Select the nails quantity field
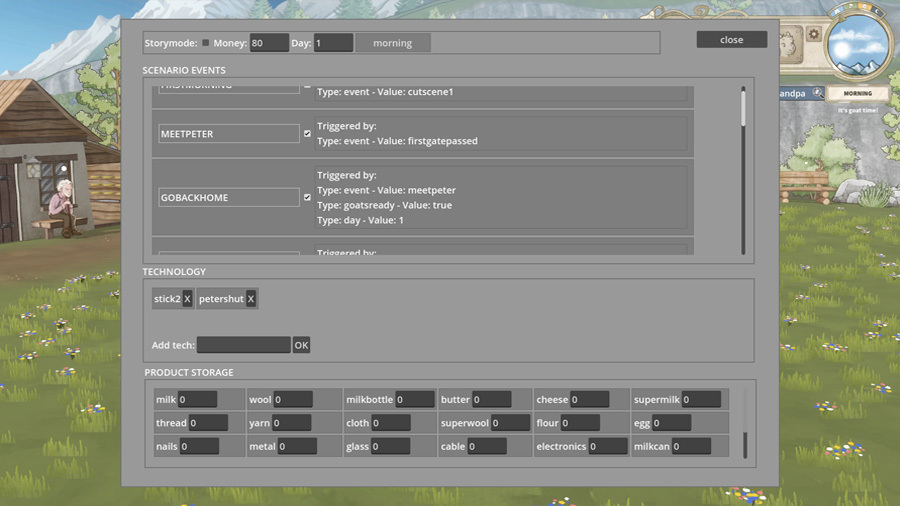The image size is (900, 506). (x=199, y=446)
